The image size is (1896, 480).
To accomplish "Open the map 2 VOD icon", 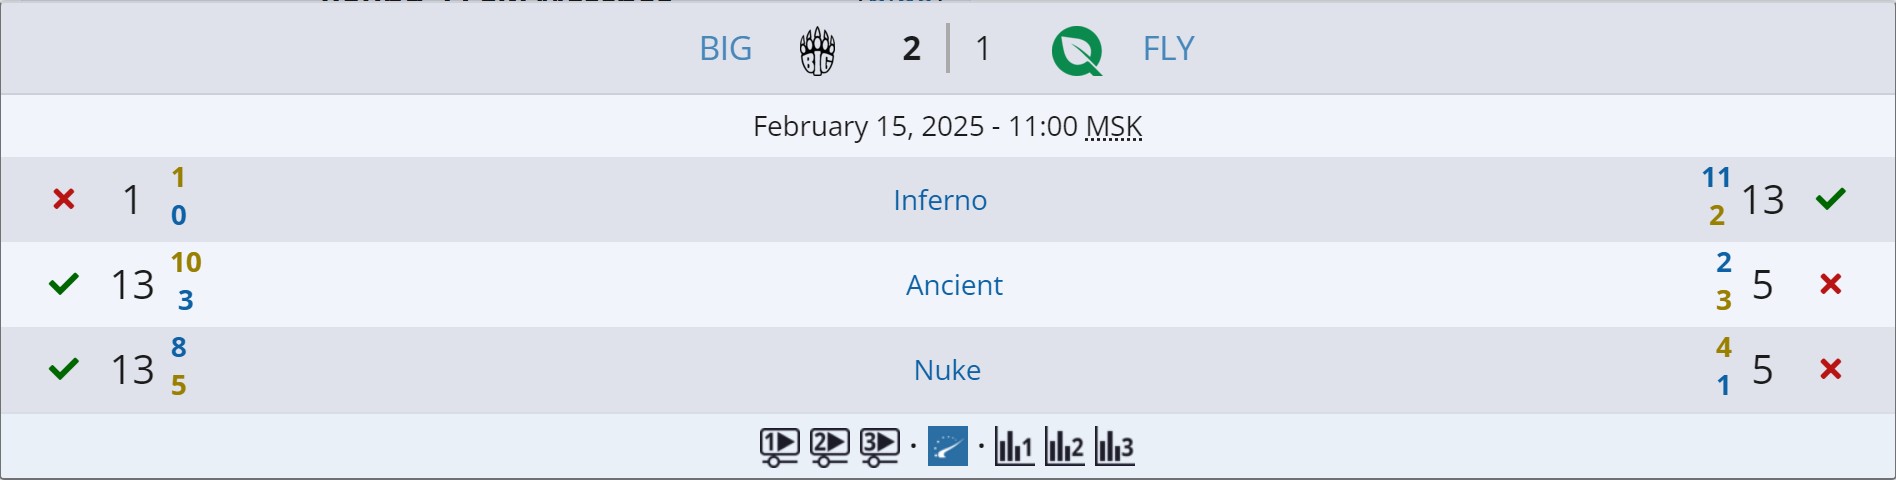I will tap(829, 446).
